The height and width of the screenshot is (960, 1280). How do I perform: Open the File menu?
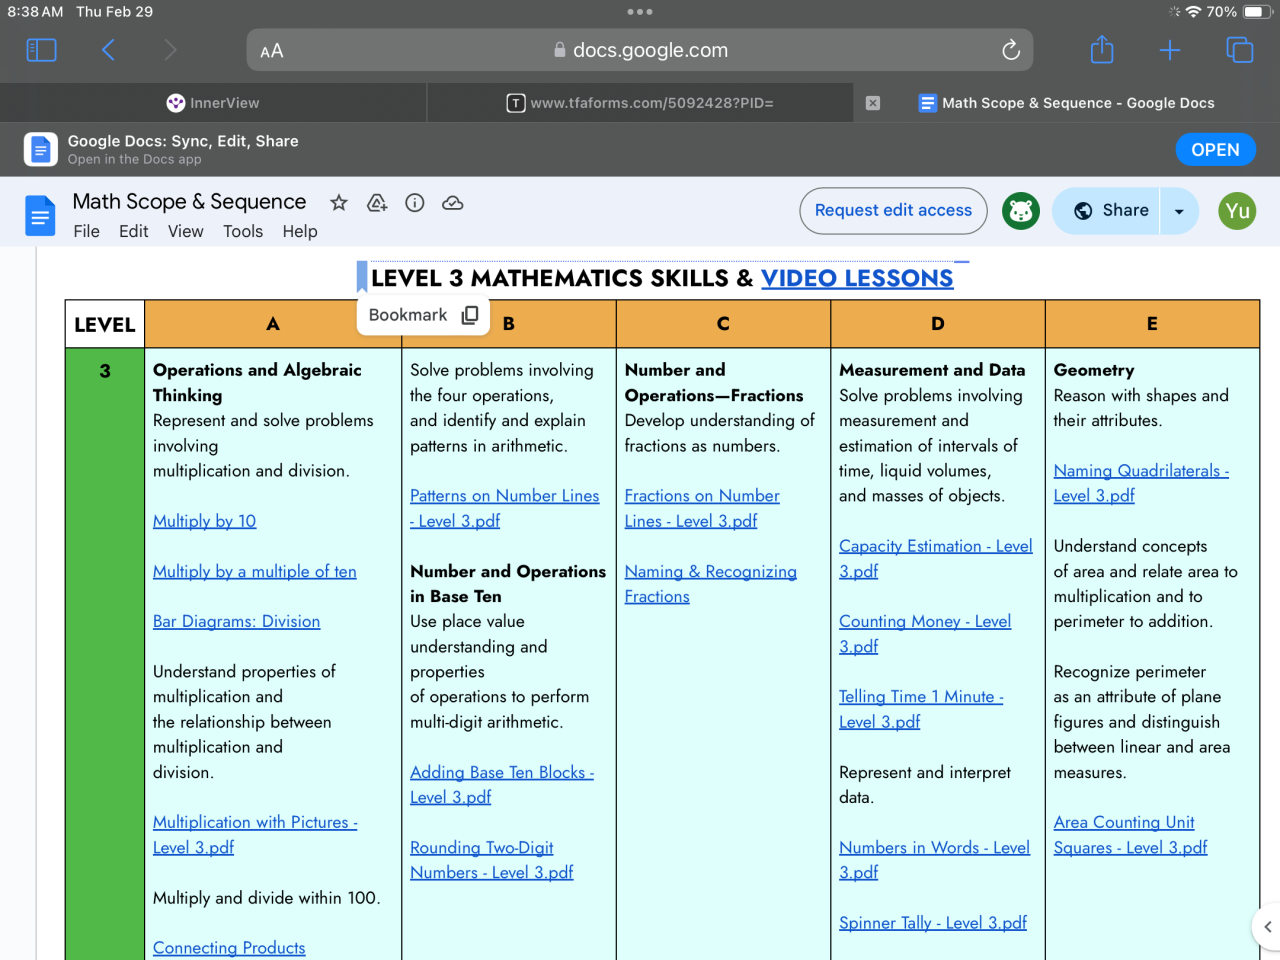[x=86, y=231]
